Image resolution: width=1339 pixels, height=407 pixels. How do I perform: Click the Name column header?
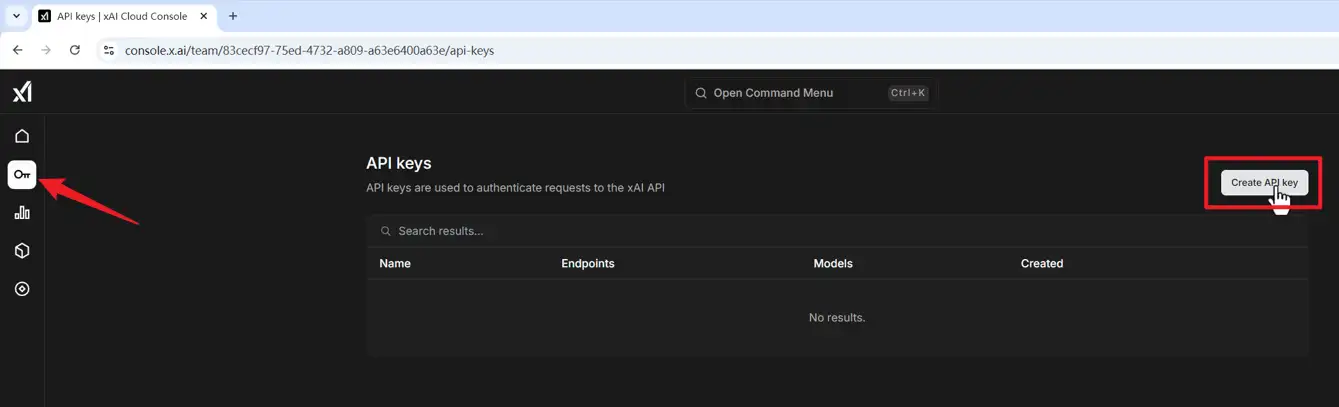click(395, 264)
